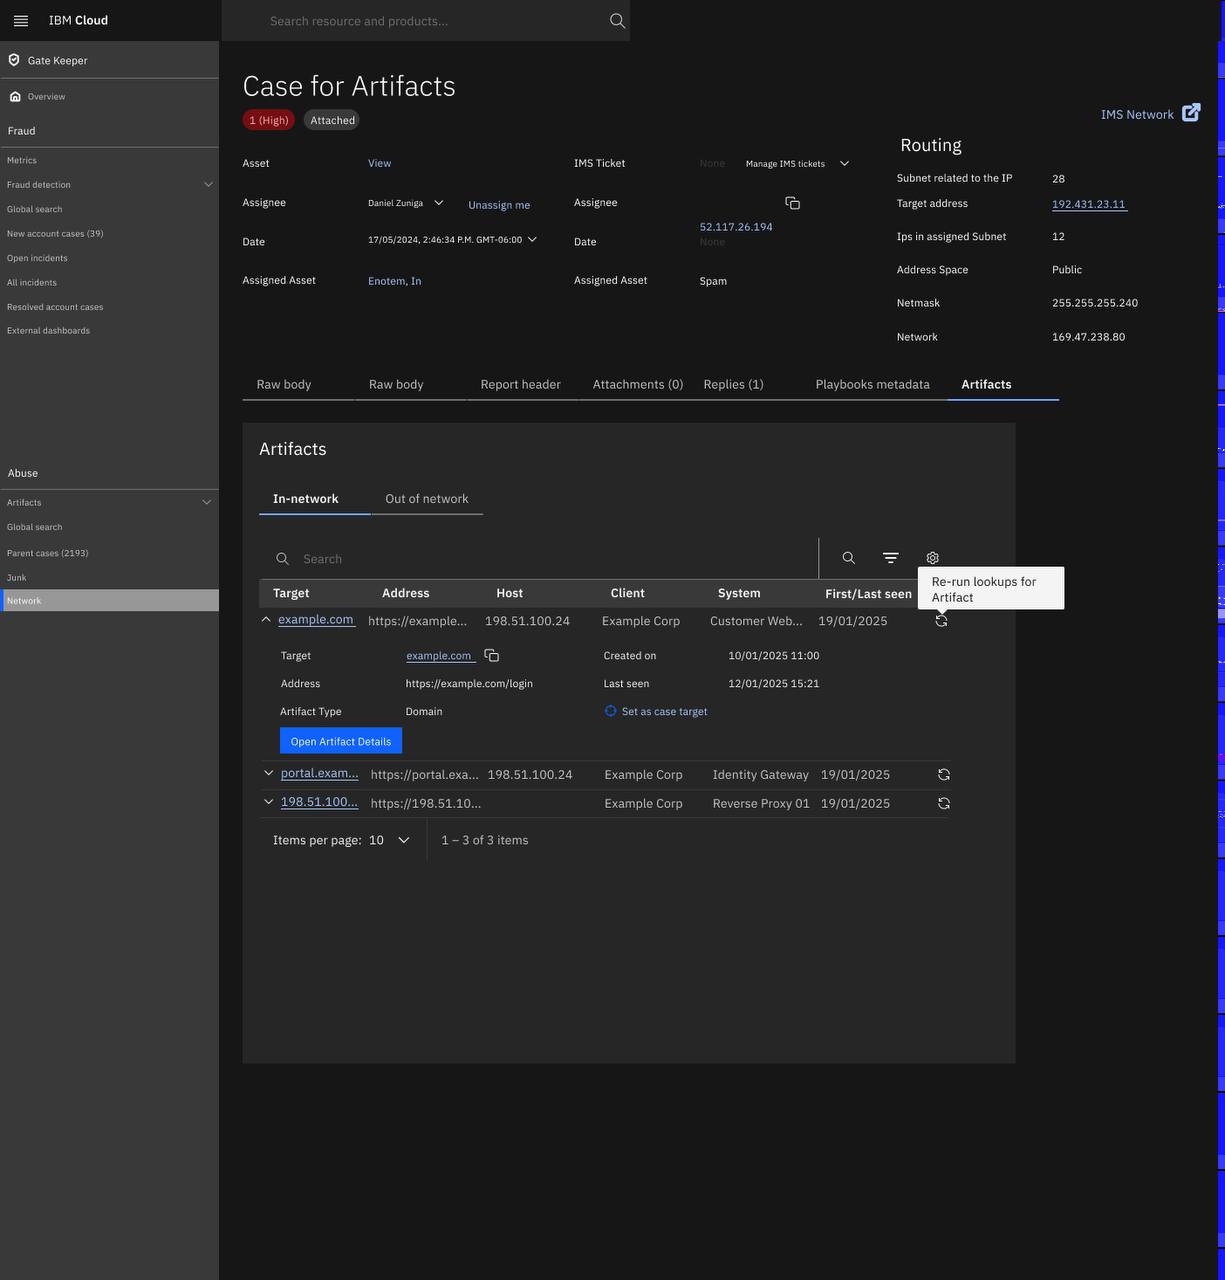Open Metrics in the sidebar
The width and height of the screenshot is (1225, 1280).
pyautogui.click(x=22, y=160)
